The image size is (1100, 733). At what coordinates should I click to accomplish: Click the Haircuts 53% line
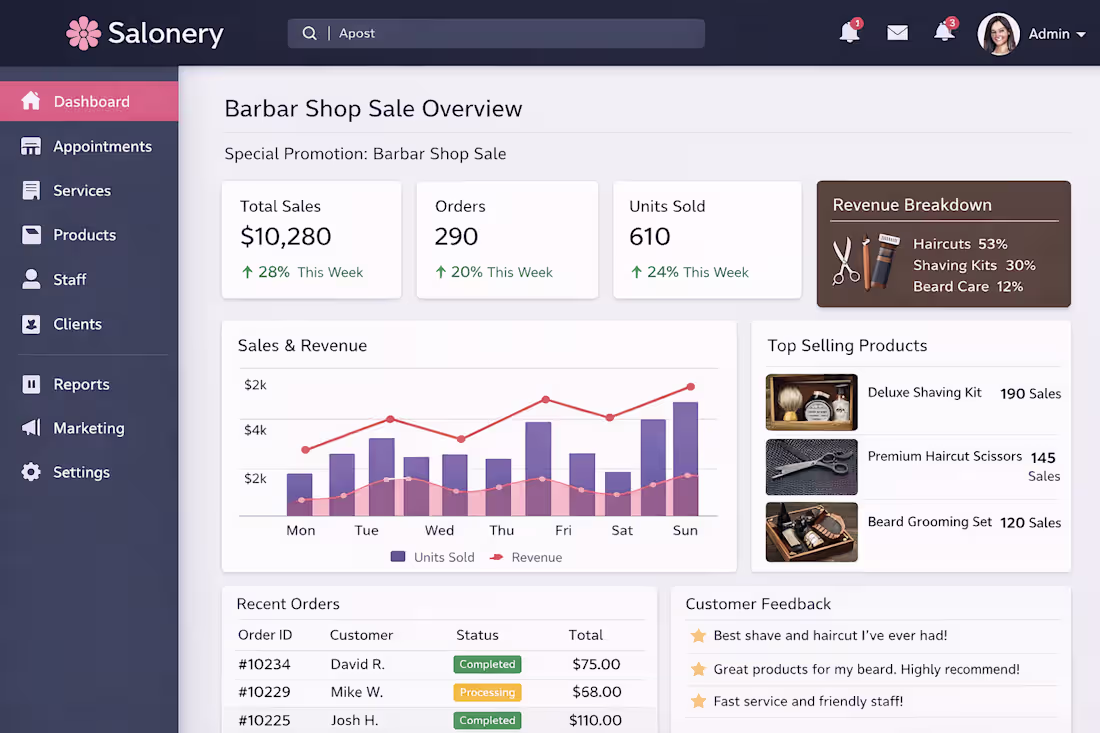(960, 244)
